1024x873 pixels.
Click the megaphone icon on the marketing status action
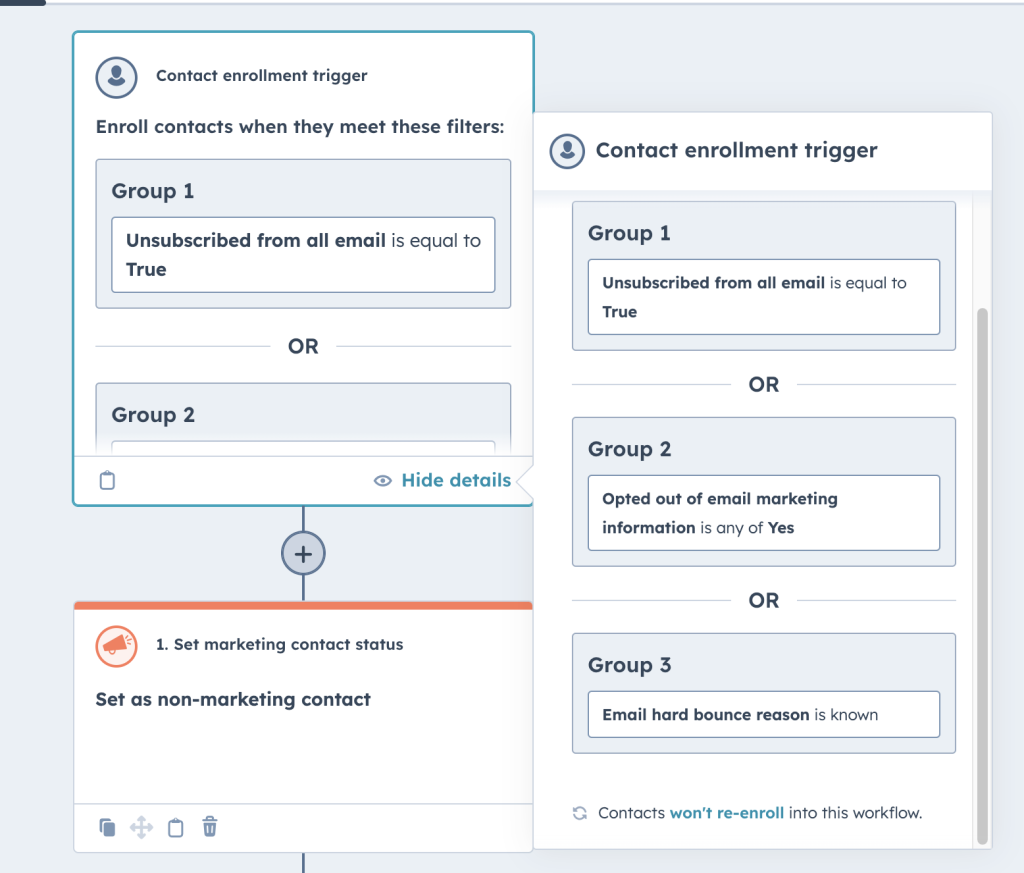click(x=115, y=645)
